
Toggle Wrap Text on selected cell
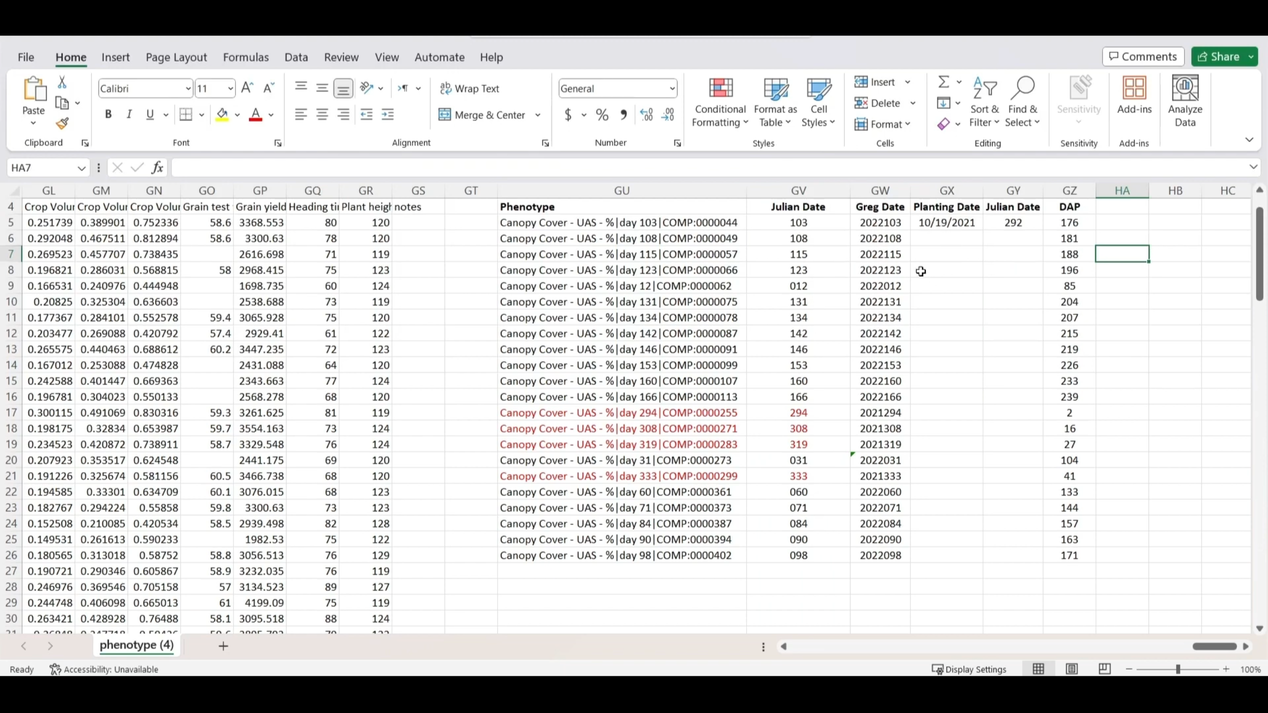(470, 89)
